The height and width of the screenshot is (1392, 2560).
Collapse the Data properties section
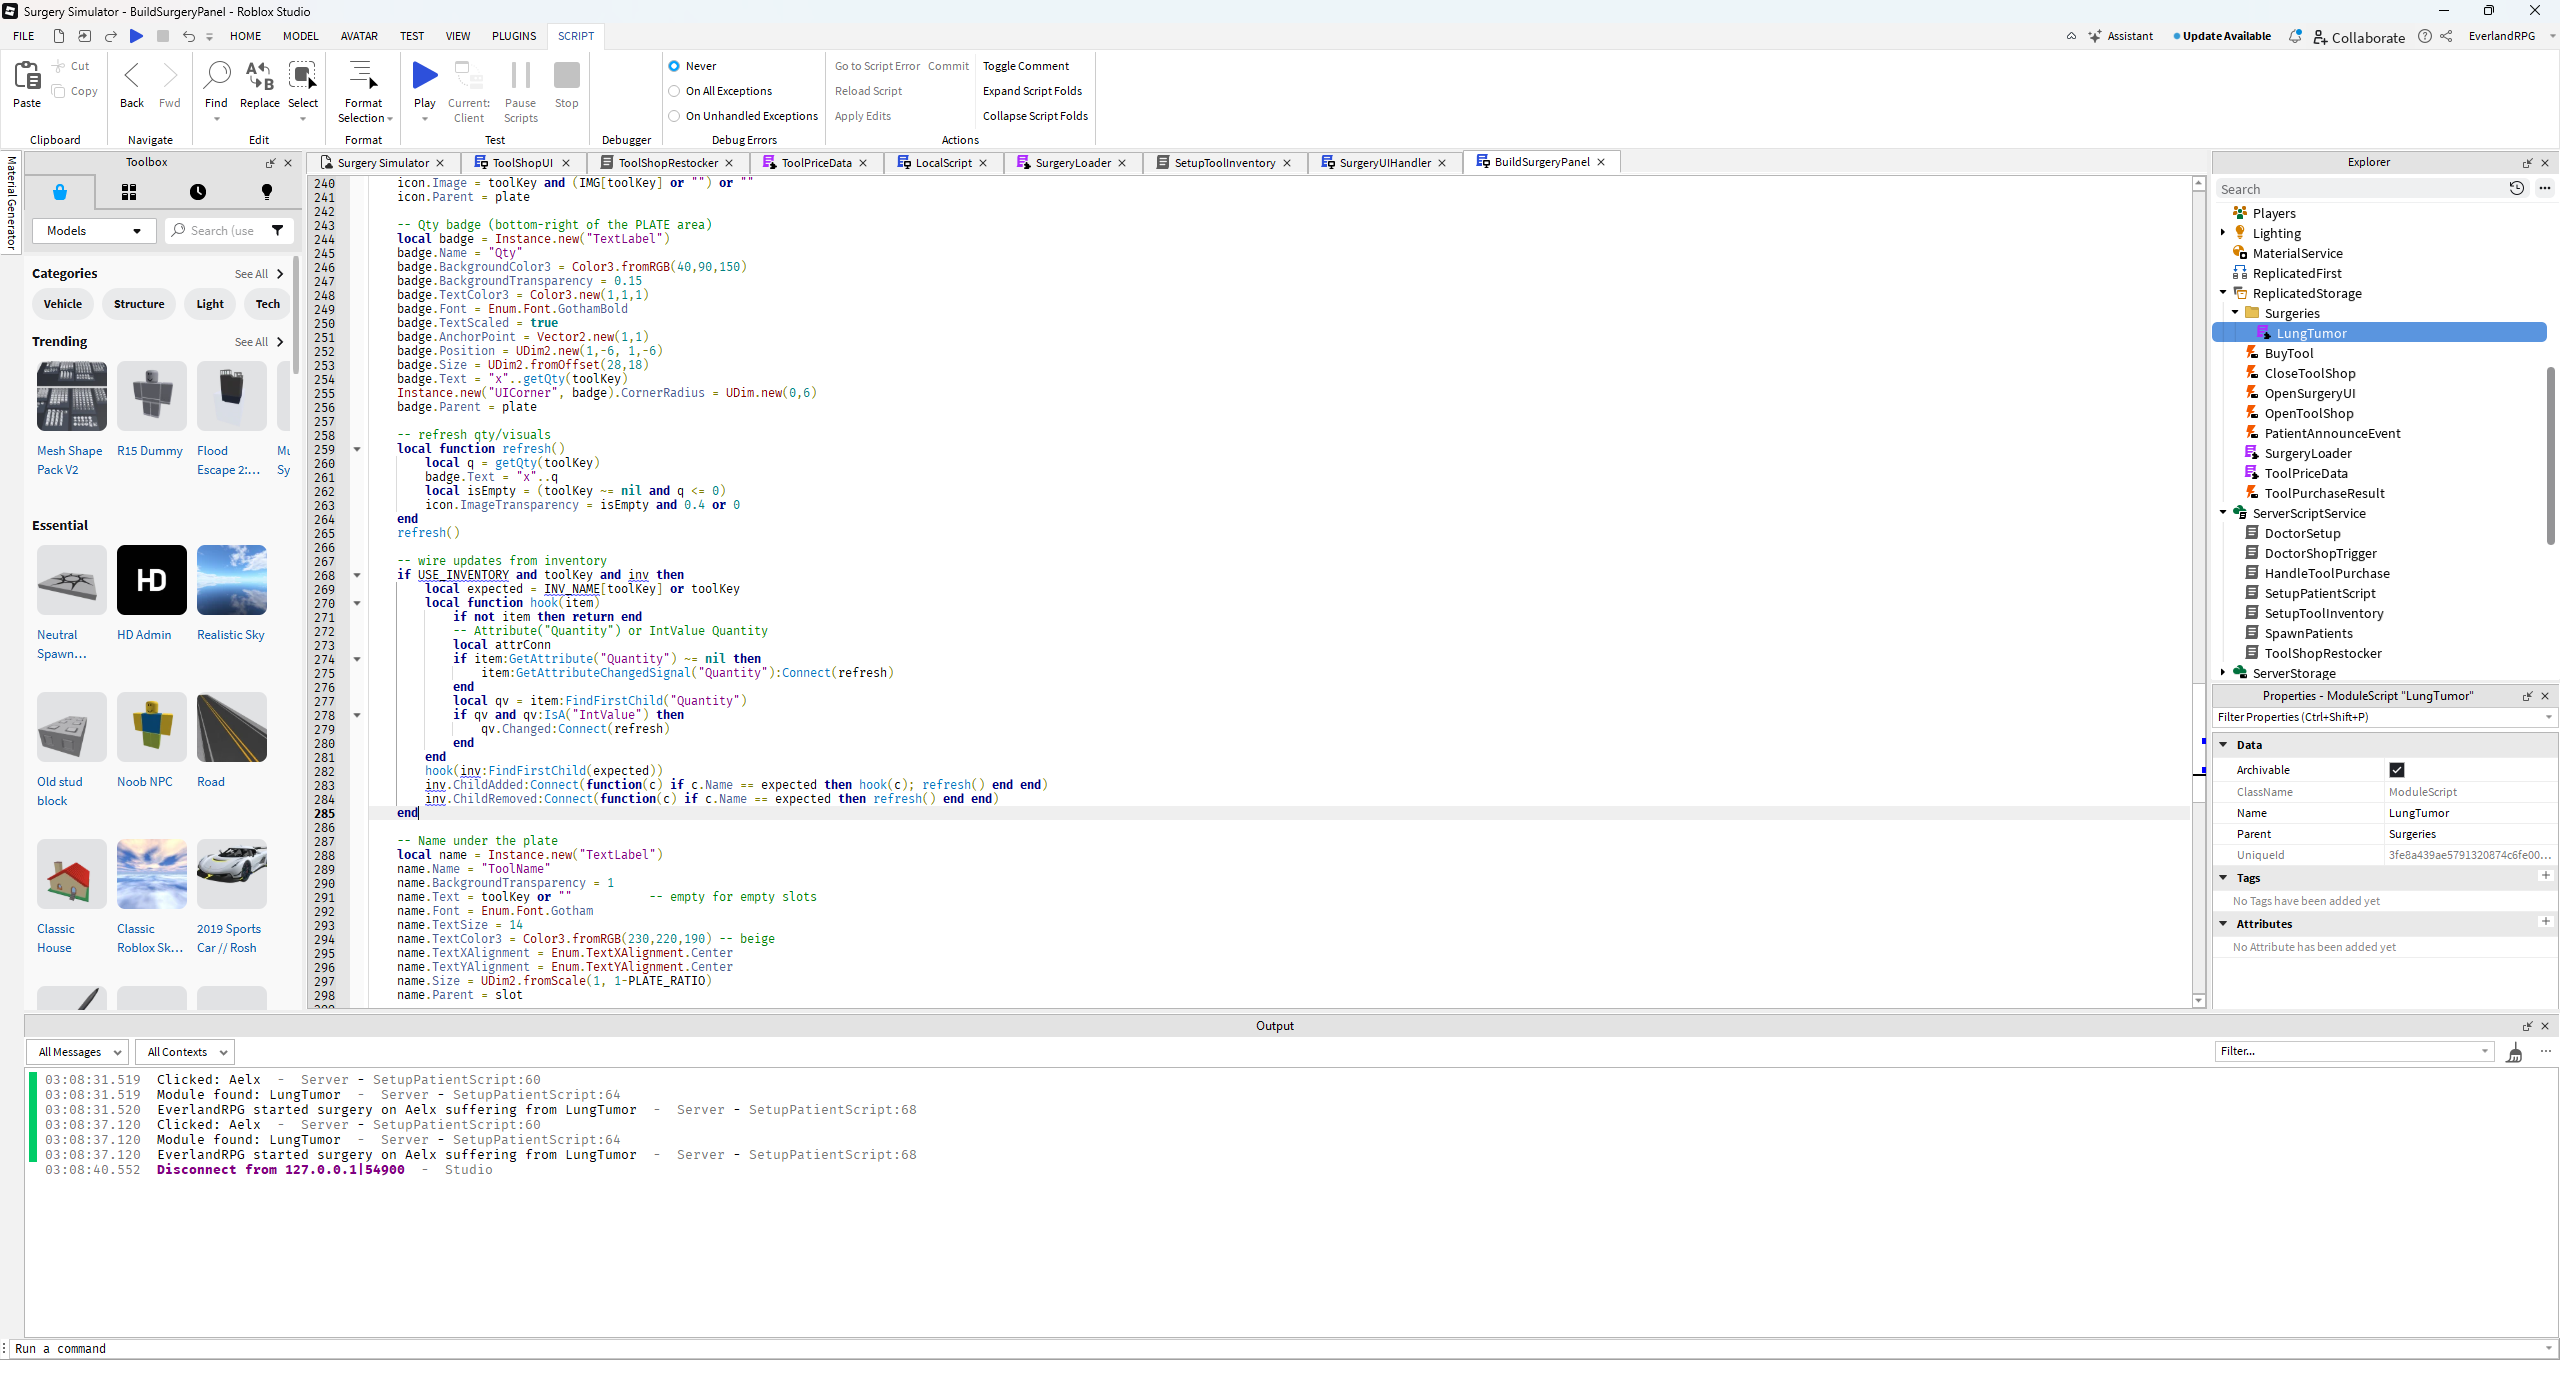pos(2224,745)
